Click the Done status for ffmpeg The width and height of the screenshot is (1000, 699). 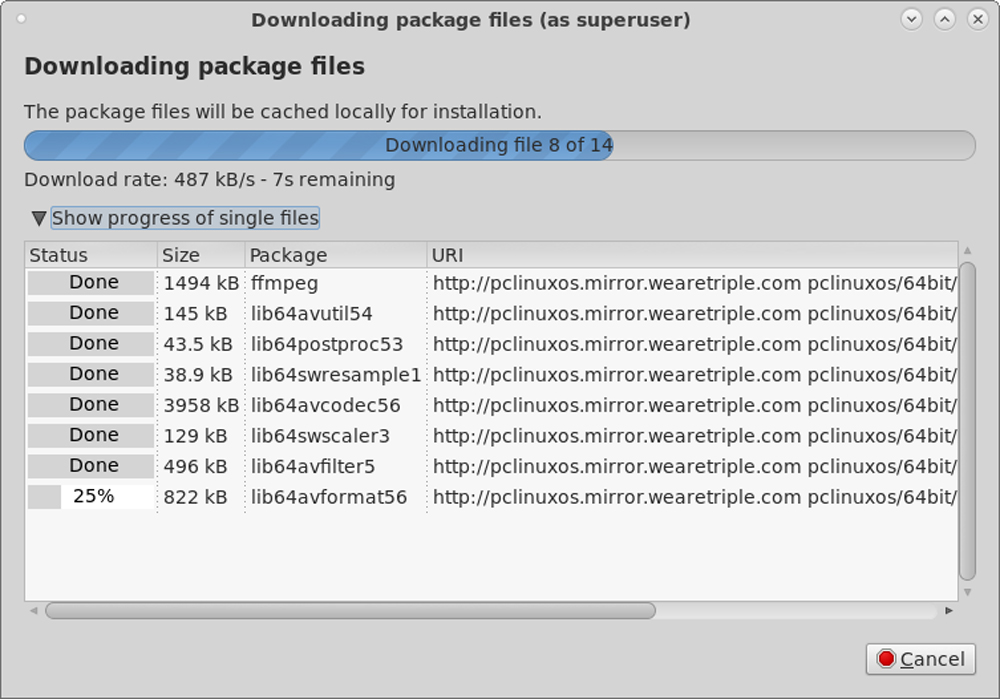pos(91,283)
